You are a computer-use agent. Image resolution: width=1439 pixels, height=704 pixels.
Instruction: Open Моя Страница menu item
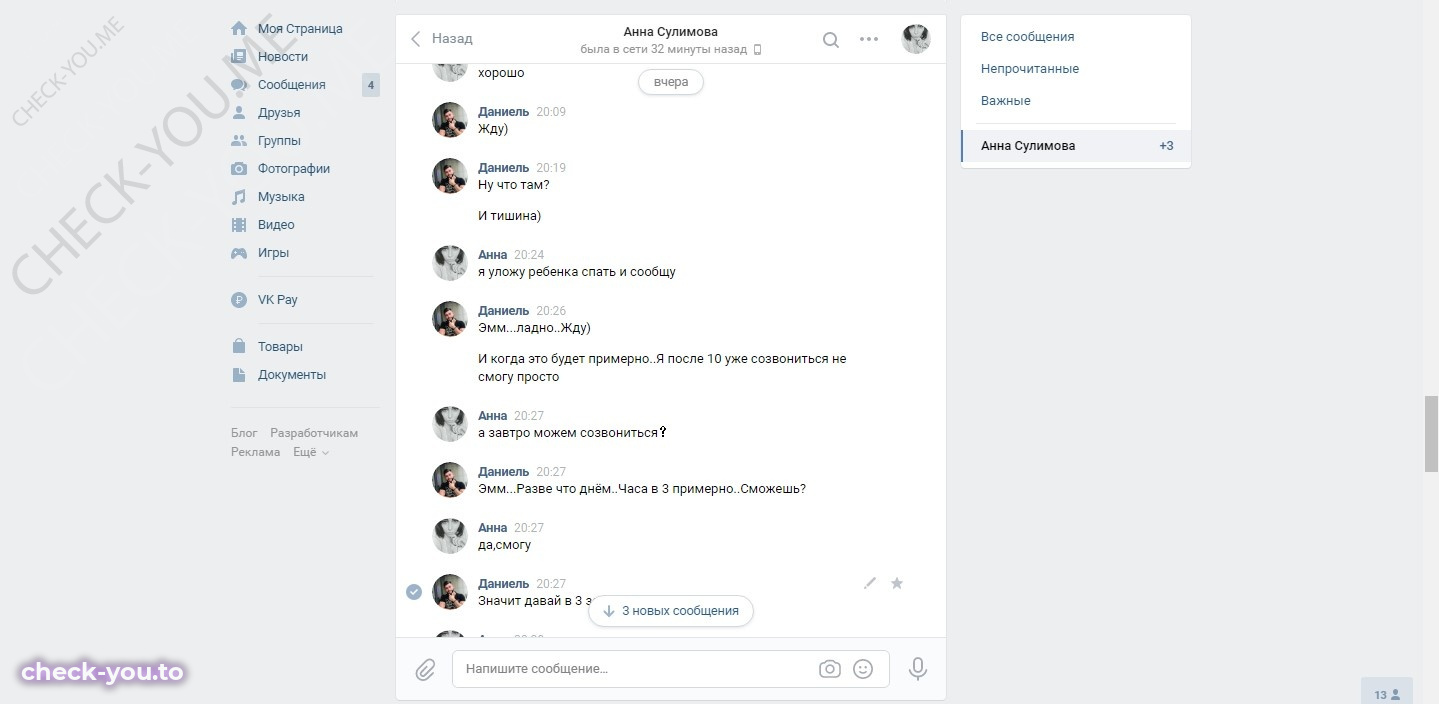point(300,29)
